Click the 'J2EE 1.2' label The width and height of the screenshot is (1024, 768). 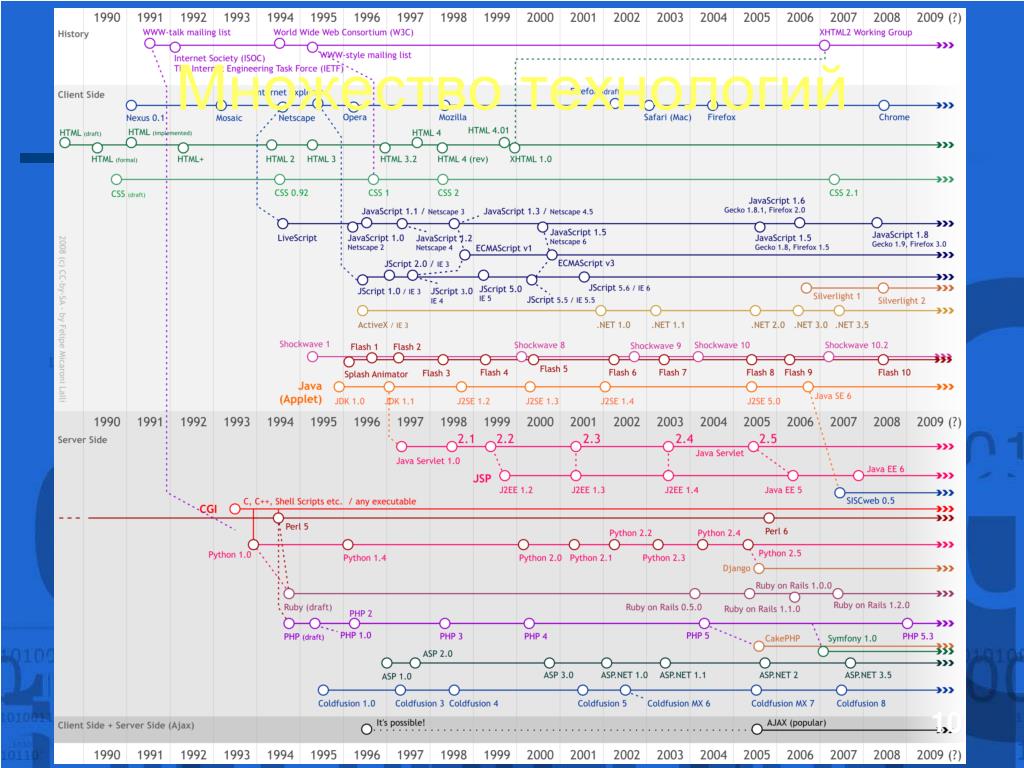[x=516, y=490]
